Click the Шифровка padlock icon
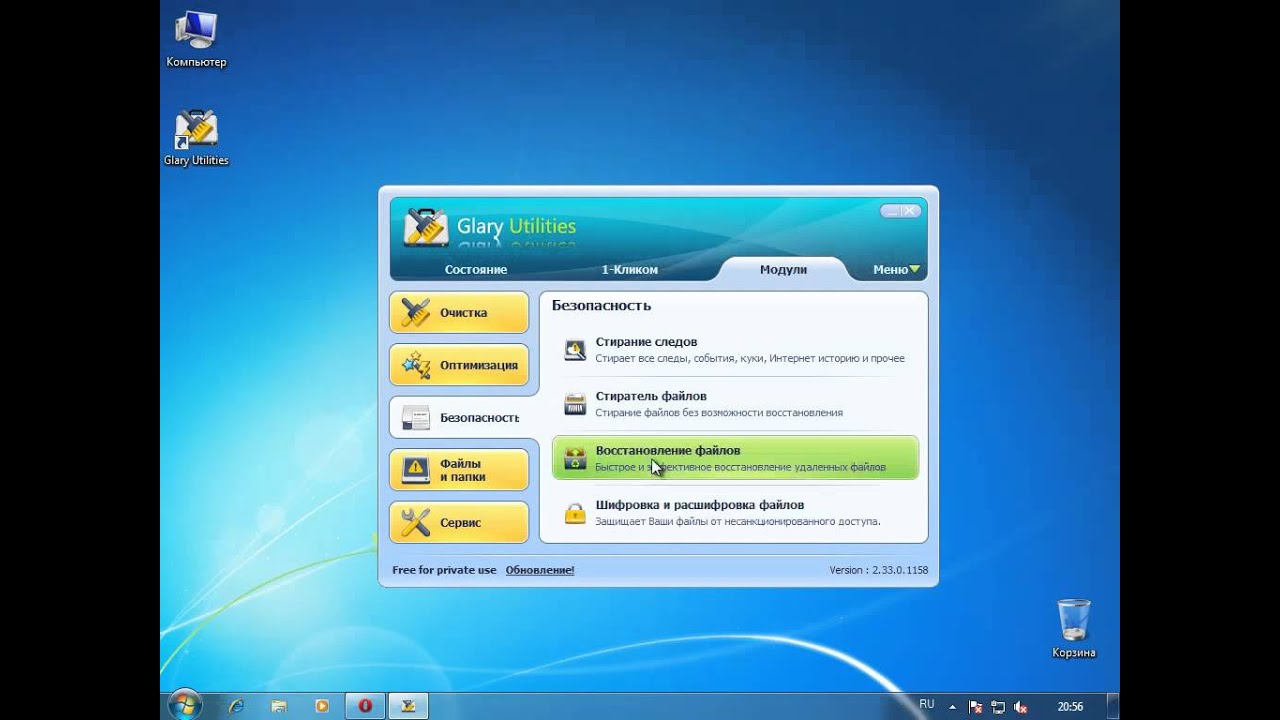The width and height of the screenshot is (1280, 720). [x=575, y=513]
